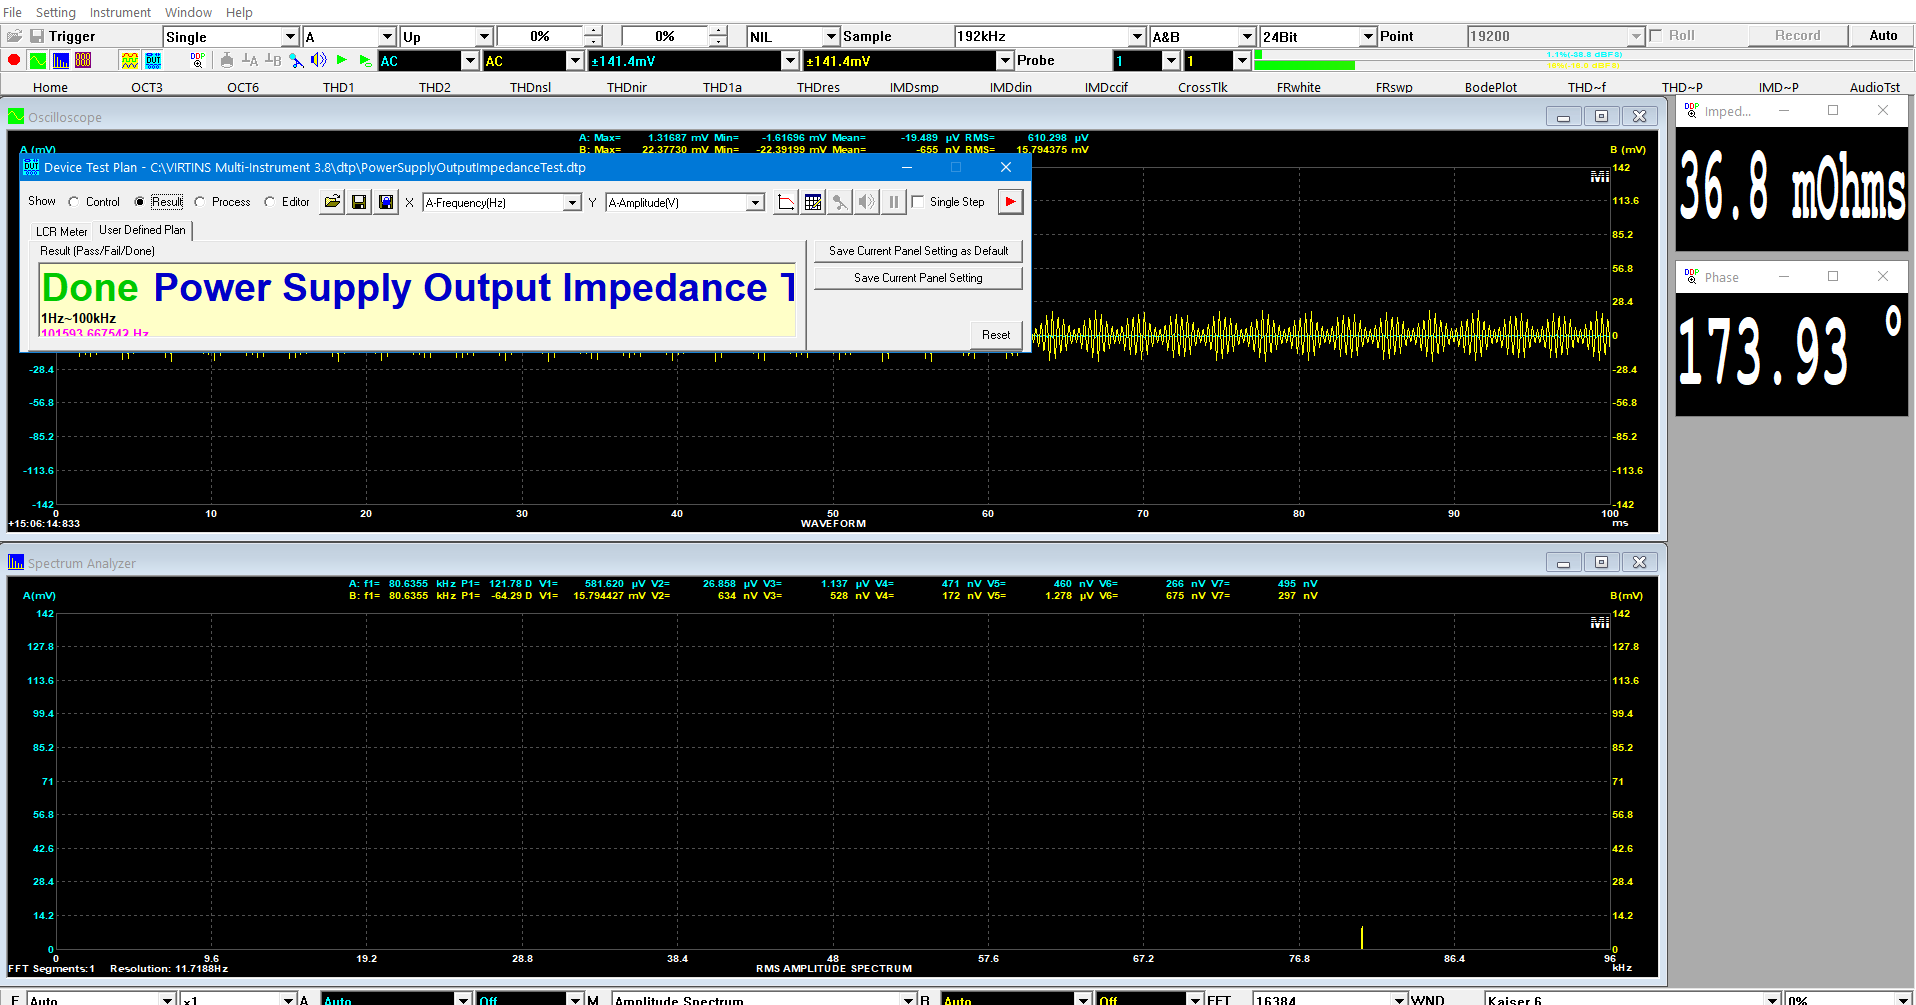Open the Setting menu

56,12
